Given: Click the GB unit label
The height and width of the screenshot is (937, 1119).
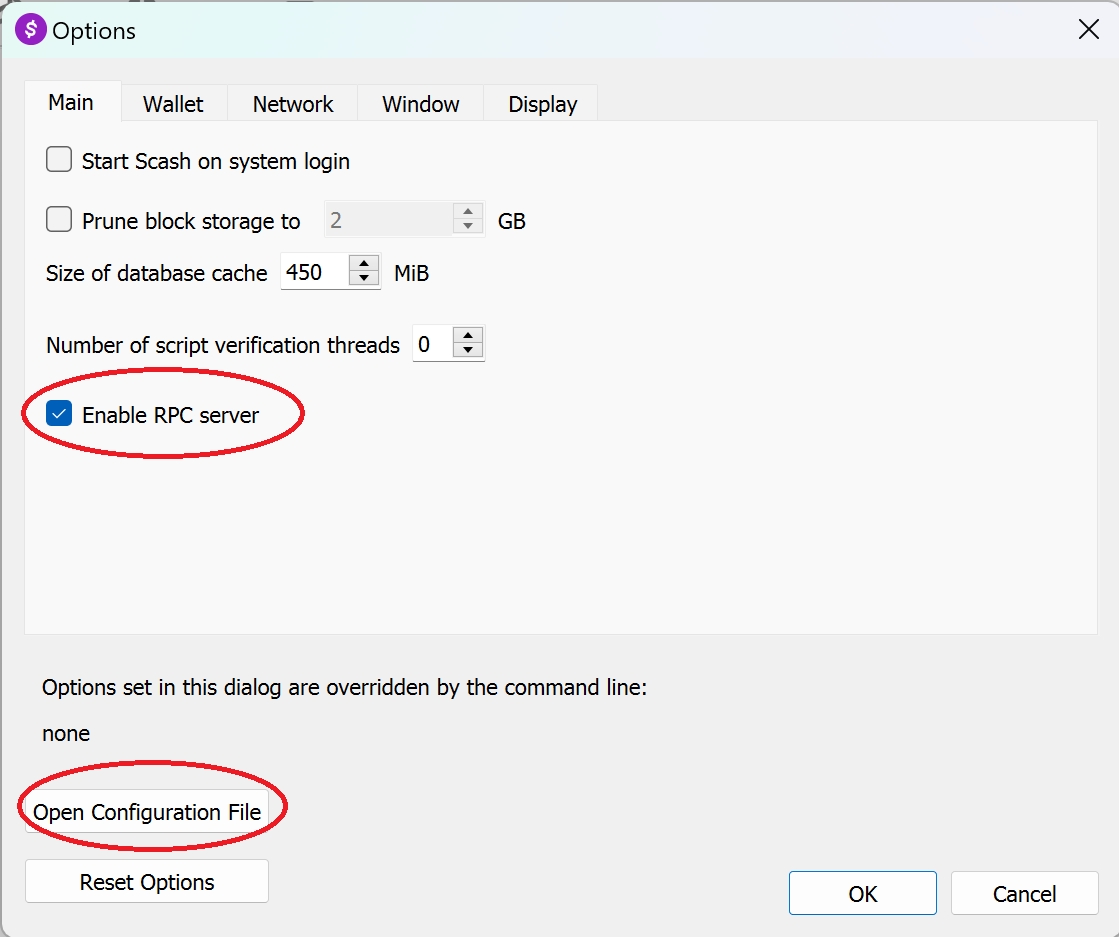Looking at the screenshot, I should (512, 221).
